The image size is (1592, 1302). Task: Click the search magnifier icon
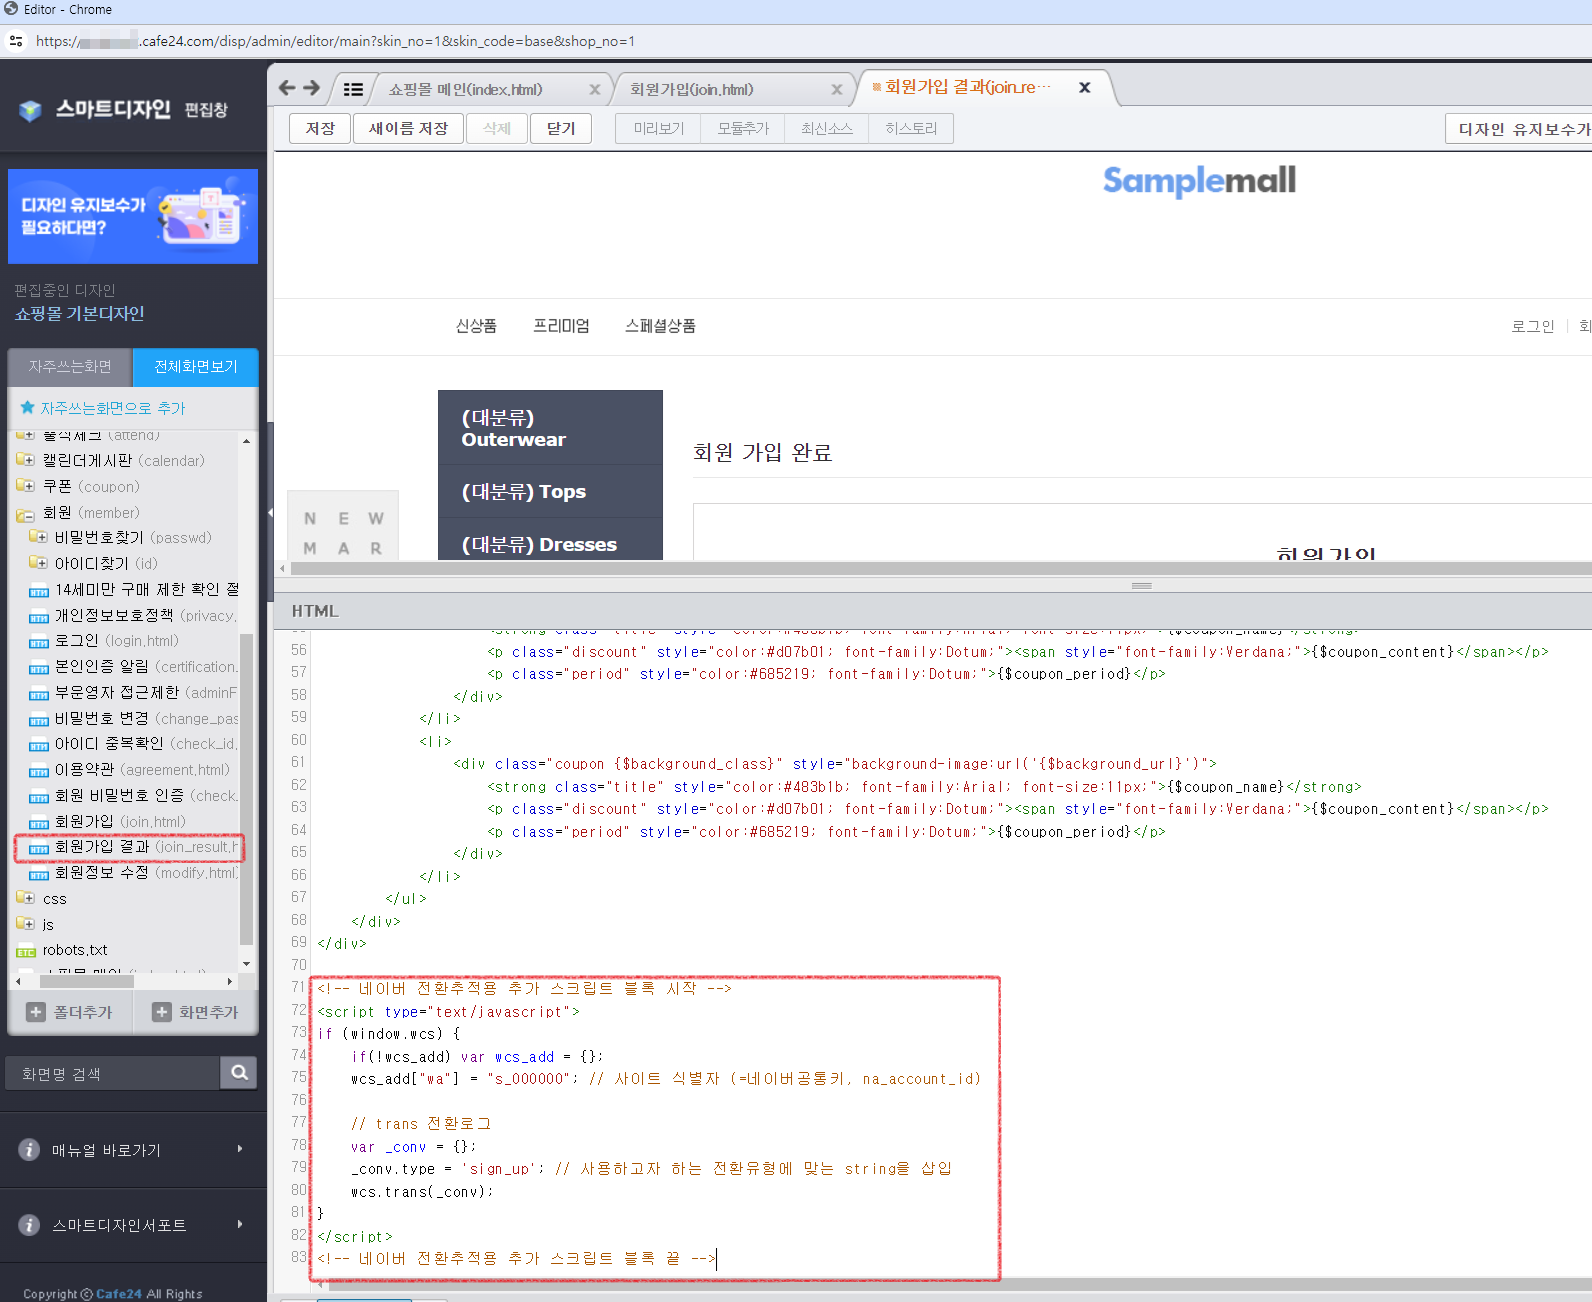point(239,1073)
